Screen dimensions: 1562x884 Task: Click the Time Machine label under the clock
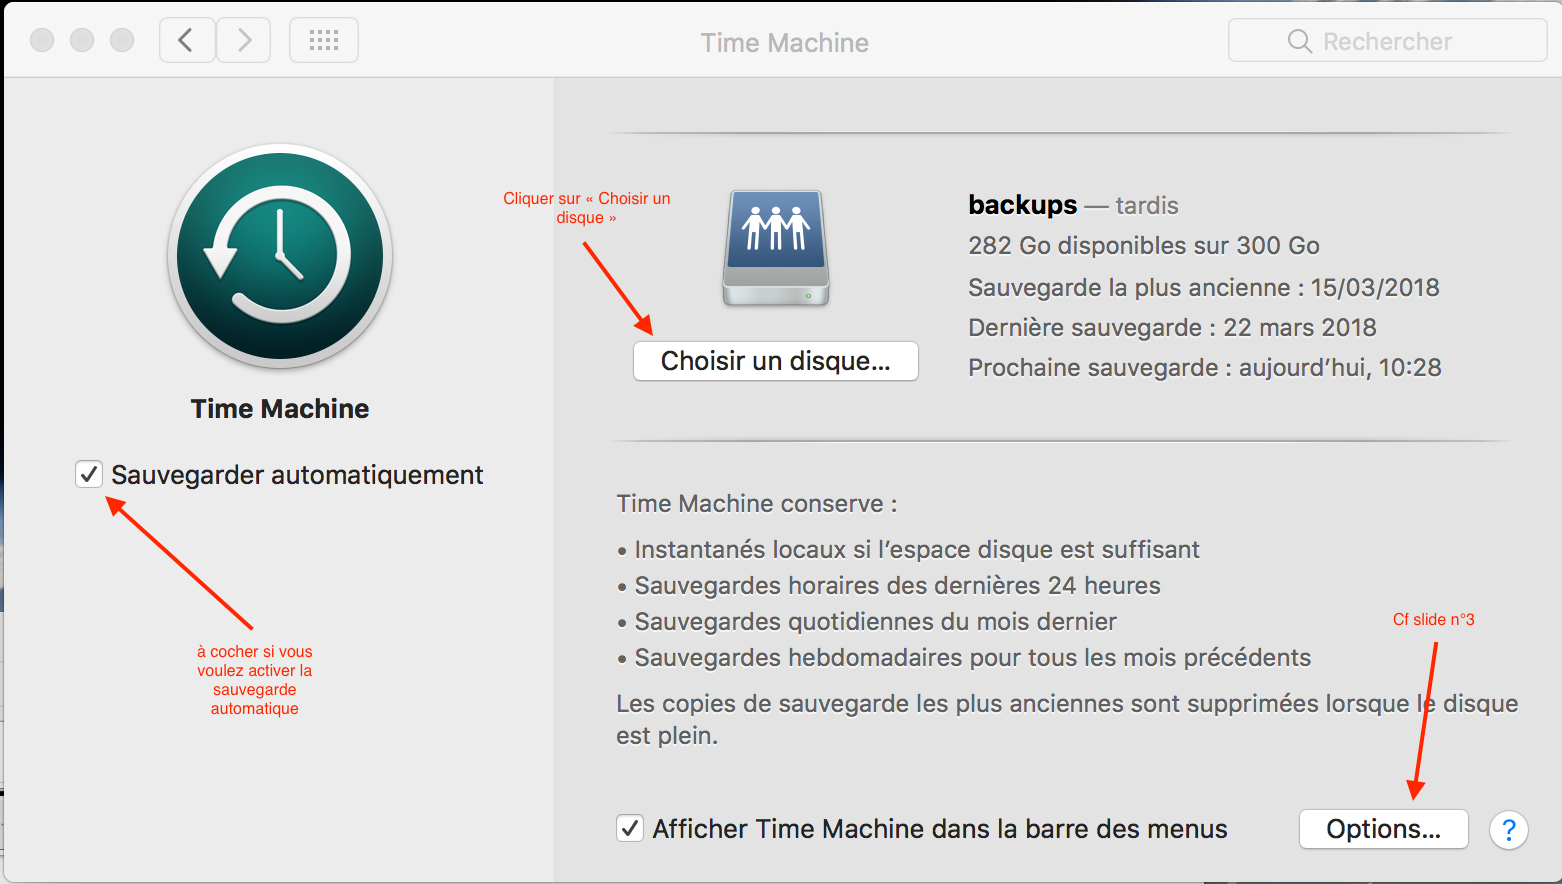click(x=280, y=409)
